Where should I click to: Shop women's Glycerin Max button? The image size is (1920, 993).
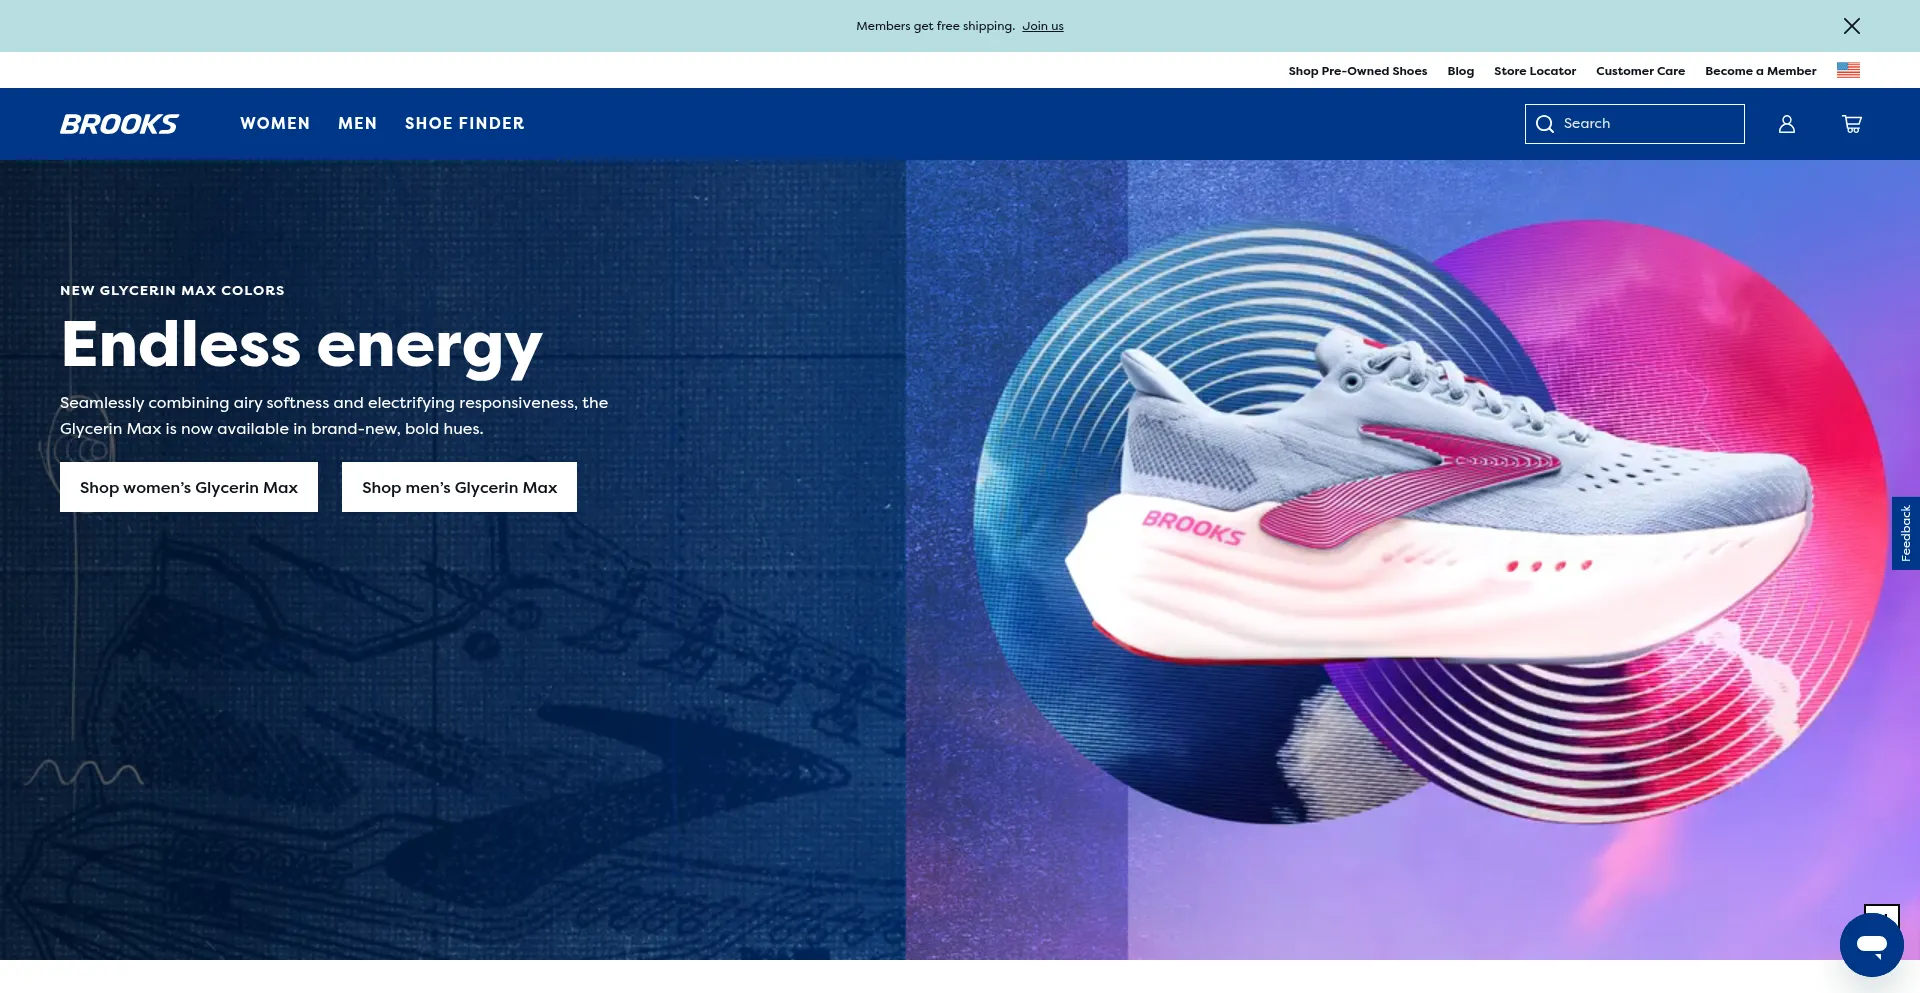pyautogui.click(x=189, y=487)
